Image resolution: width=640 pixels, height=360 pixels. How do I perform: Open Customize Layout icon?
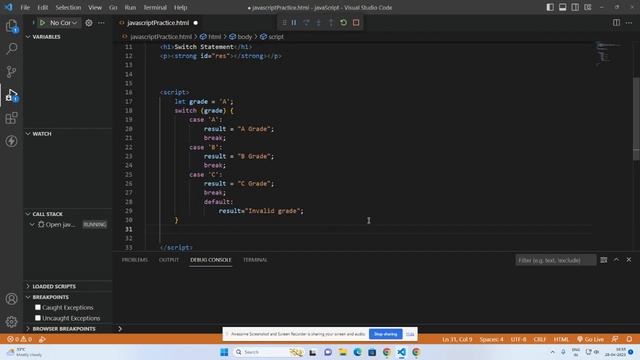pos(588,7)
